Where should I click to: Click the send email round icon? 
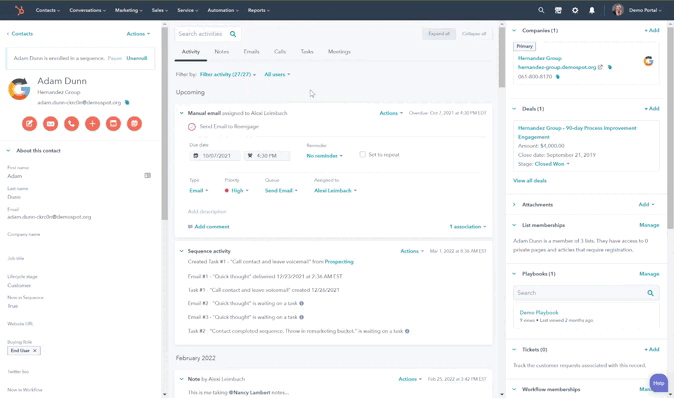click(50, 124)
